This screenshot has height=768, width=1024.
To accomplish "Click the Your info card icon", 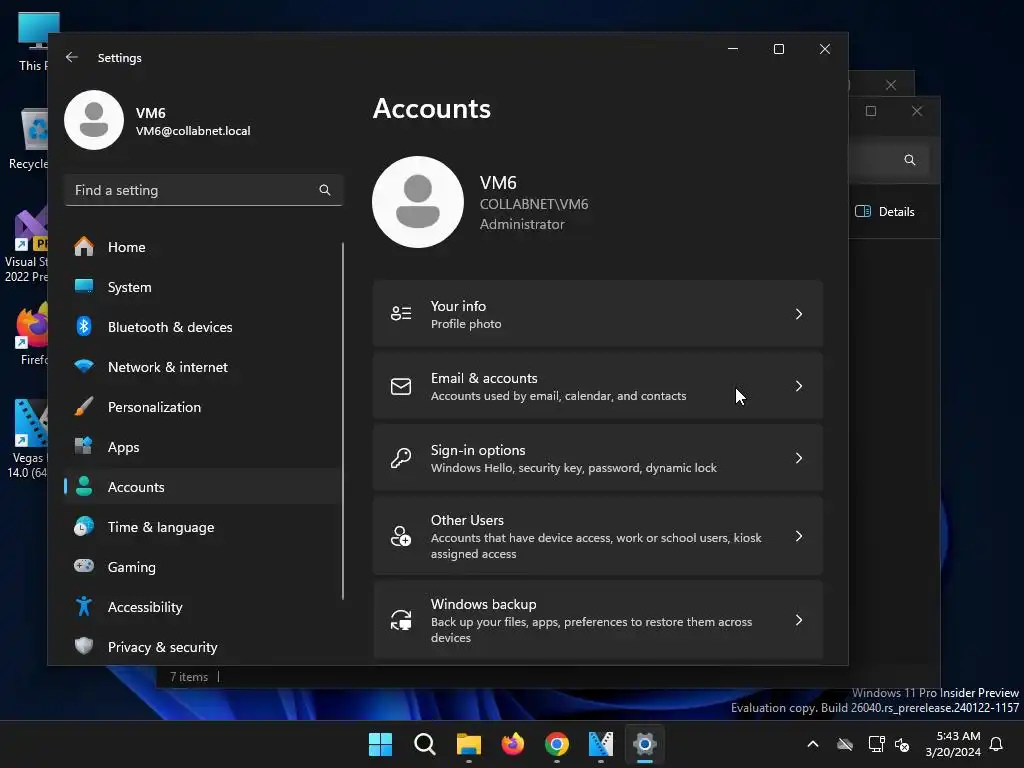I will pyautogui.click(x=401, y=314).
